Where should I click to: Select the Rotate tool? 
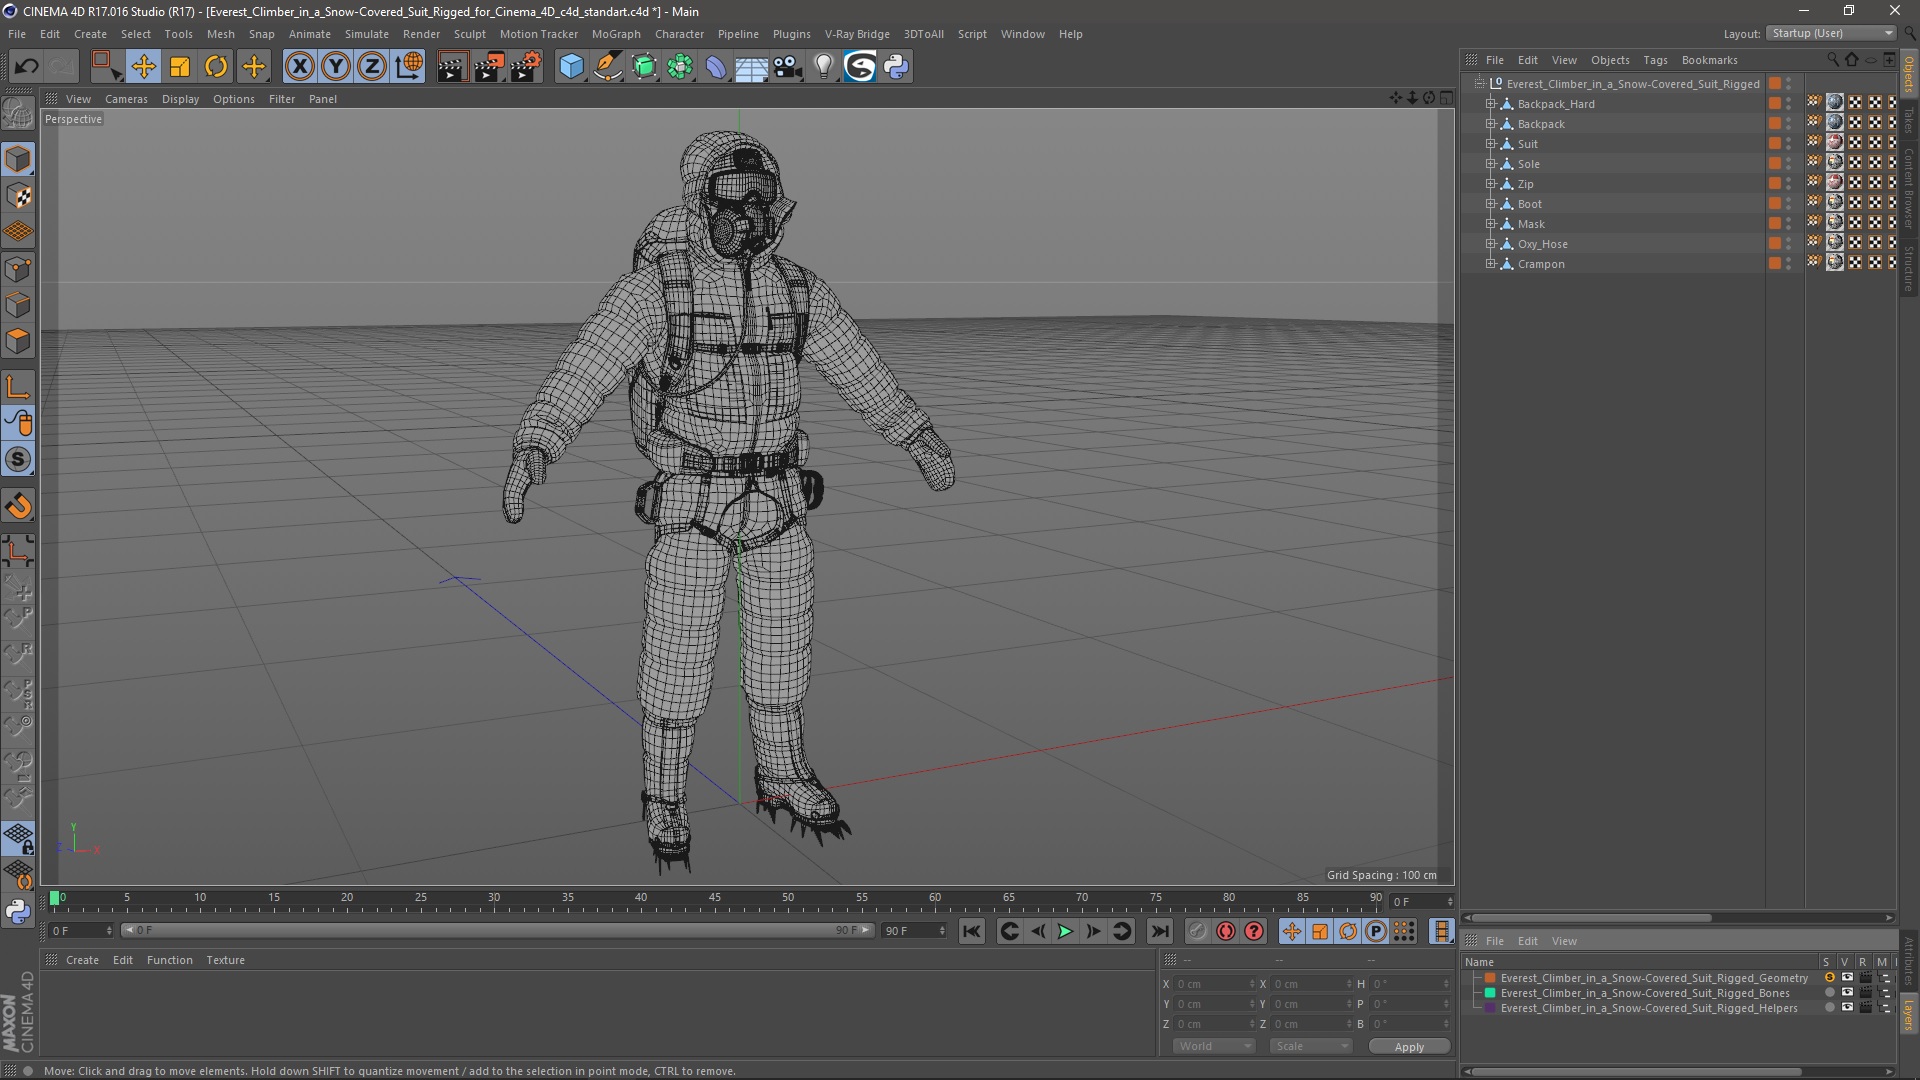(x=216, y=67)
